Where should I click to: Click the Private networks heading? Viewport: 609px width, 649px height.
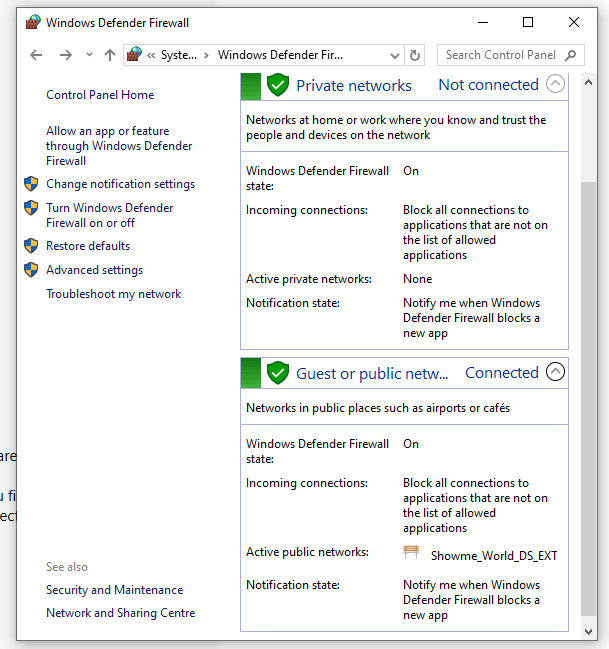coord(354,86)
